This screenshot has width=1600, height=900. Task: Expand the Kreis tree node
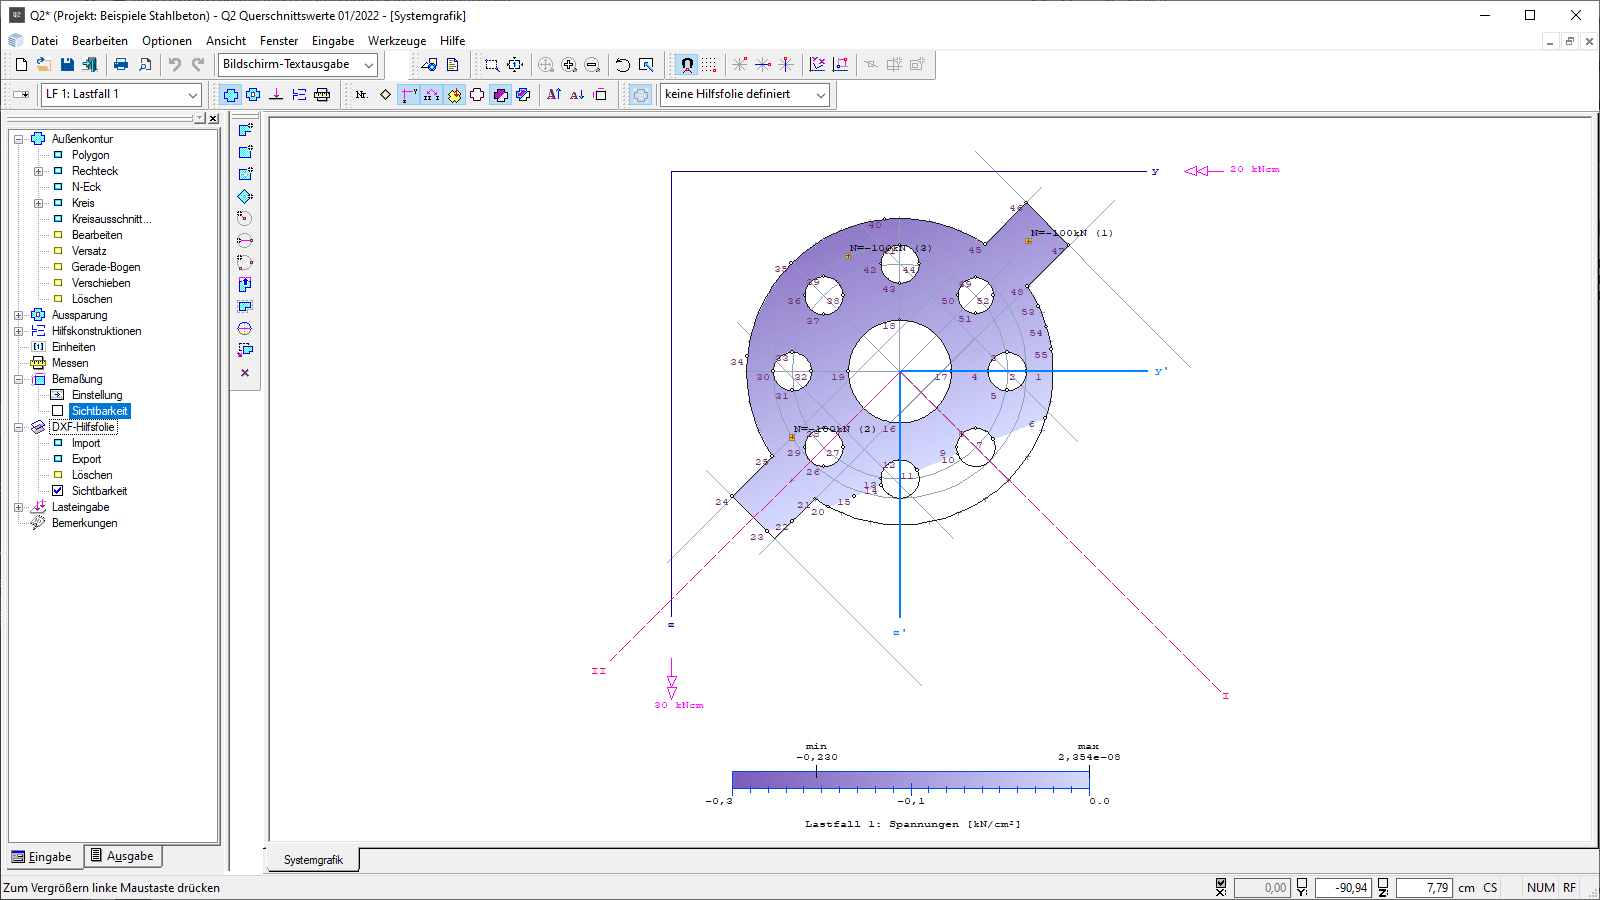point(38,203)
